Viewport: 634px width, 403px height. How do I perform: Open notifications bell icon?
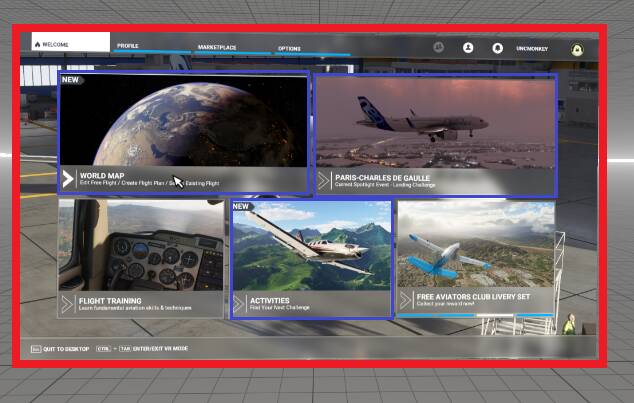(498, 48)
